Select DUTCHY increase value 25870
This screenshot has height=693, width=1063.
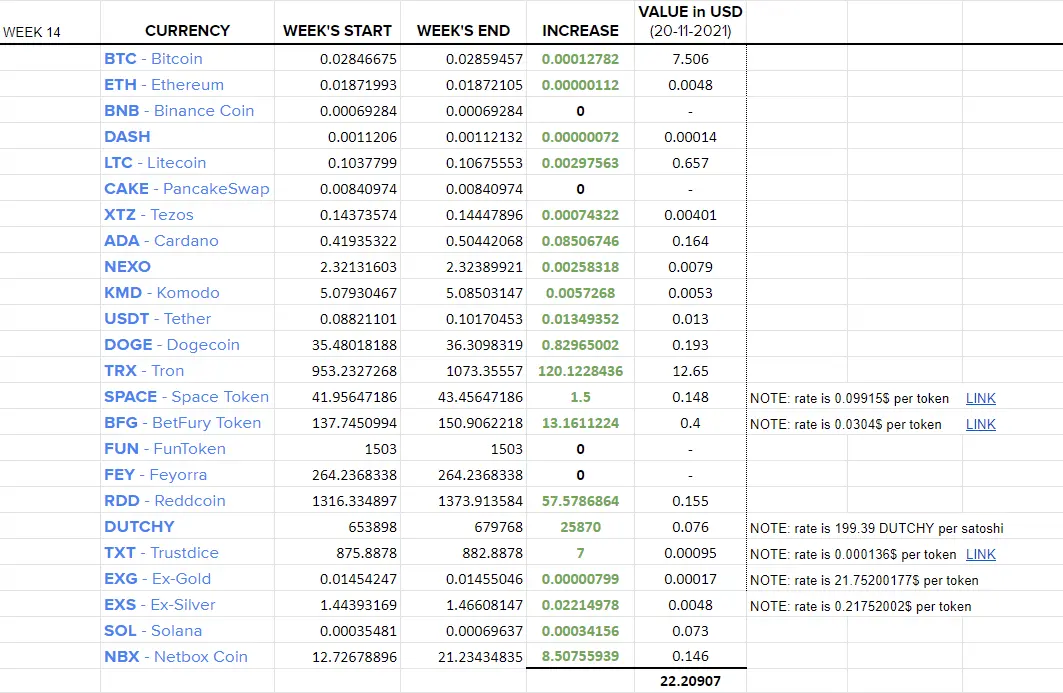click(580, 527)
